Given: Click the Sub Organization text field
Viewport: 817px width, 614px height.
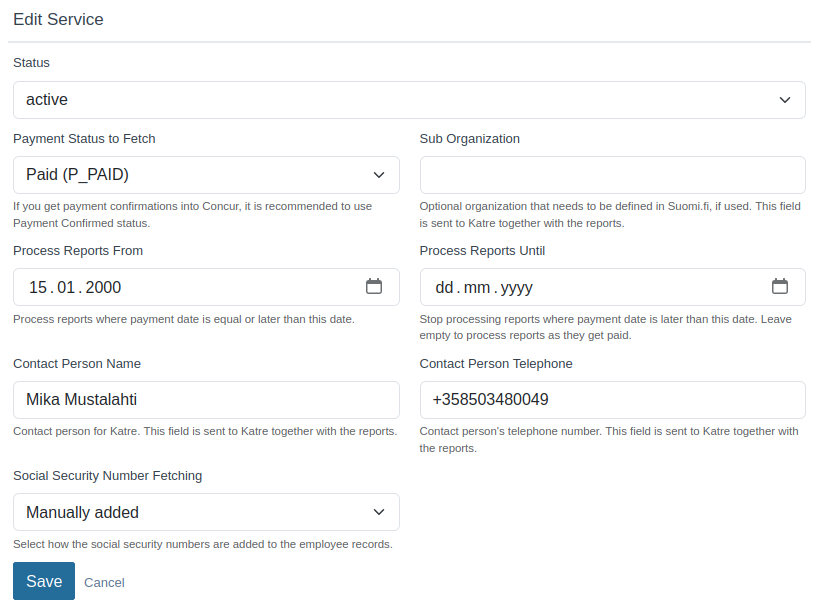Looking at the screenshot, I should [x=612, y=175].
